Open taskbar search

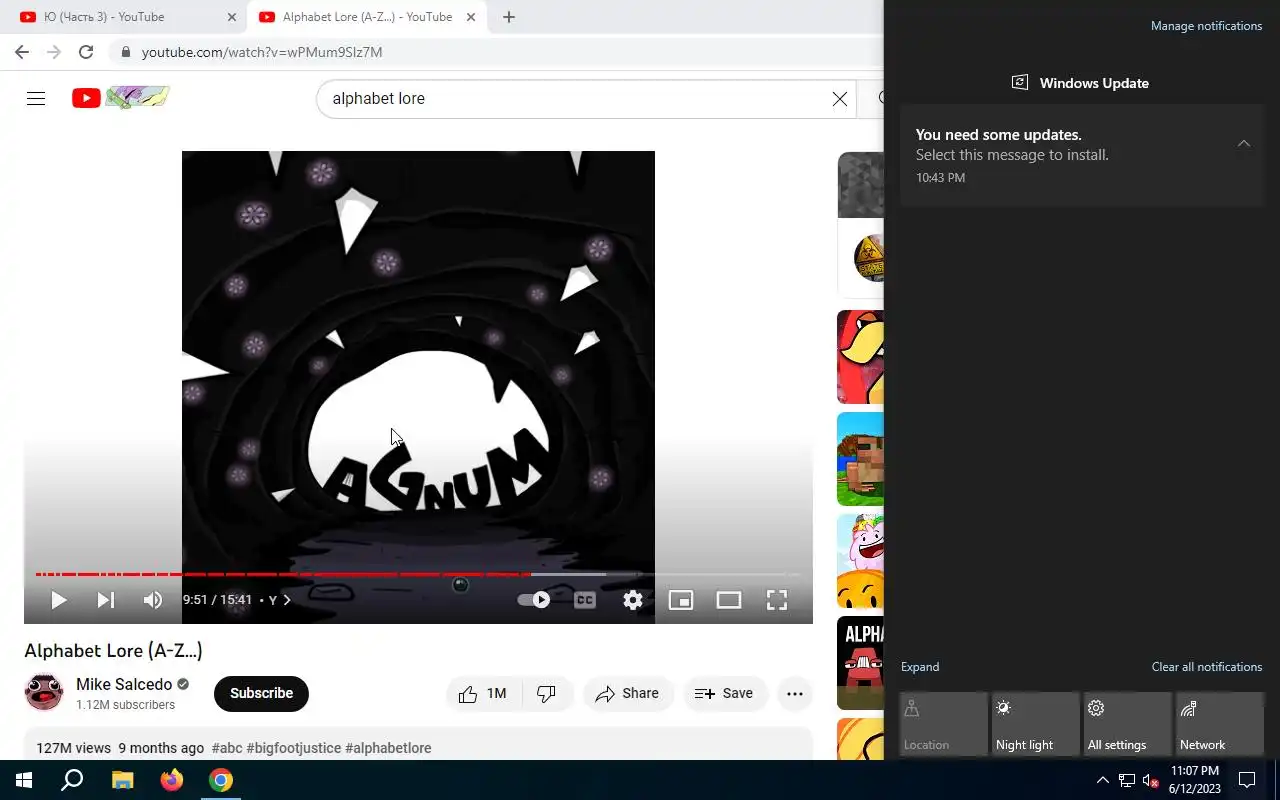point(72,780)
